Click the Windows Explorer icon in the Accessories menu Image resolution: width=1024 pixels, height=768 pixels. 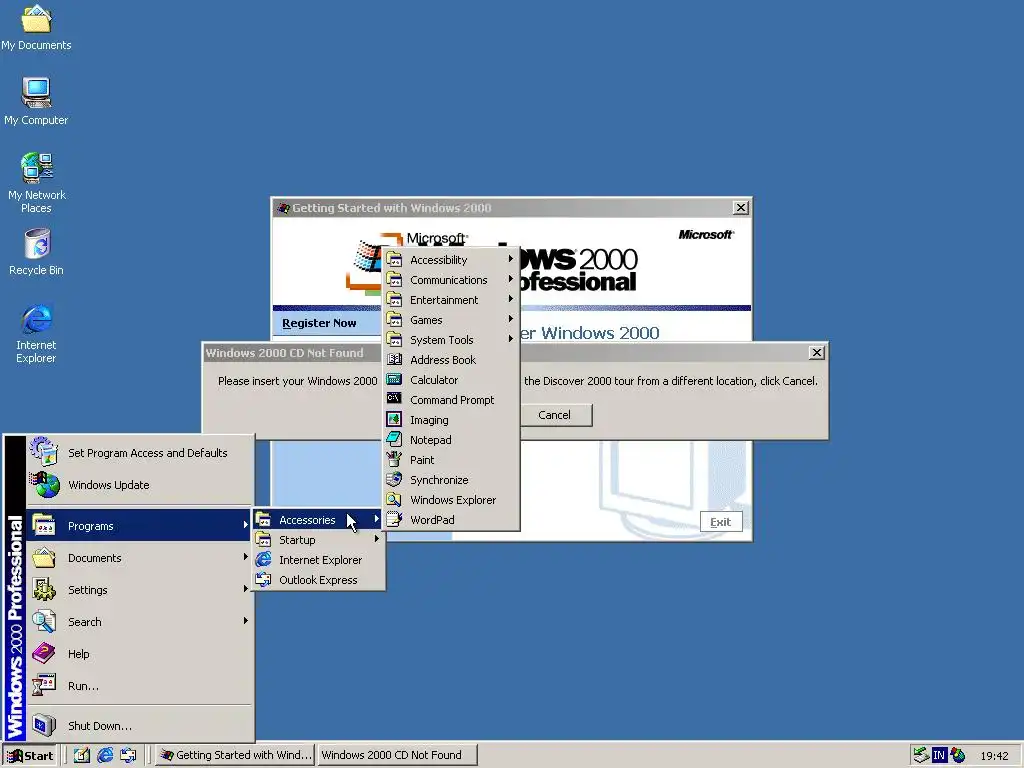pos(394,500)
